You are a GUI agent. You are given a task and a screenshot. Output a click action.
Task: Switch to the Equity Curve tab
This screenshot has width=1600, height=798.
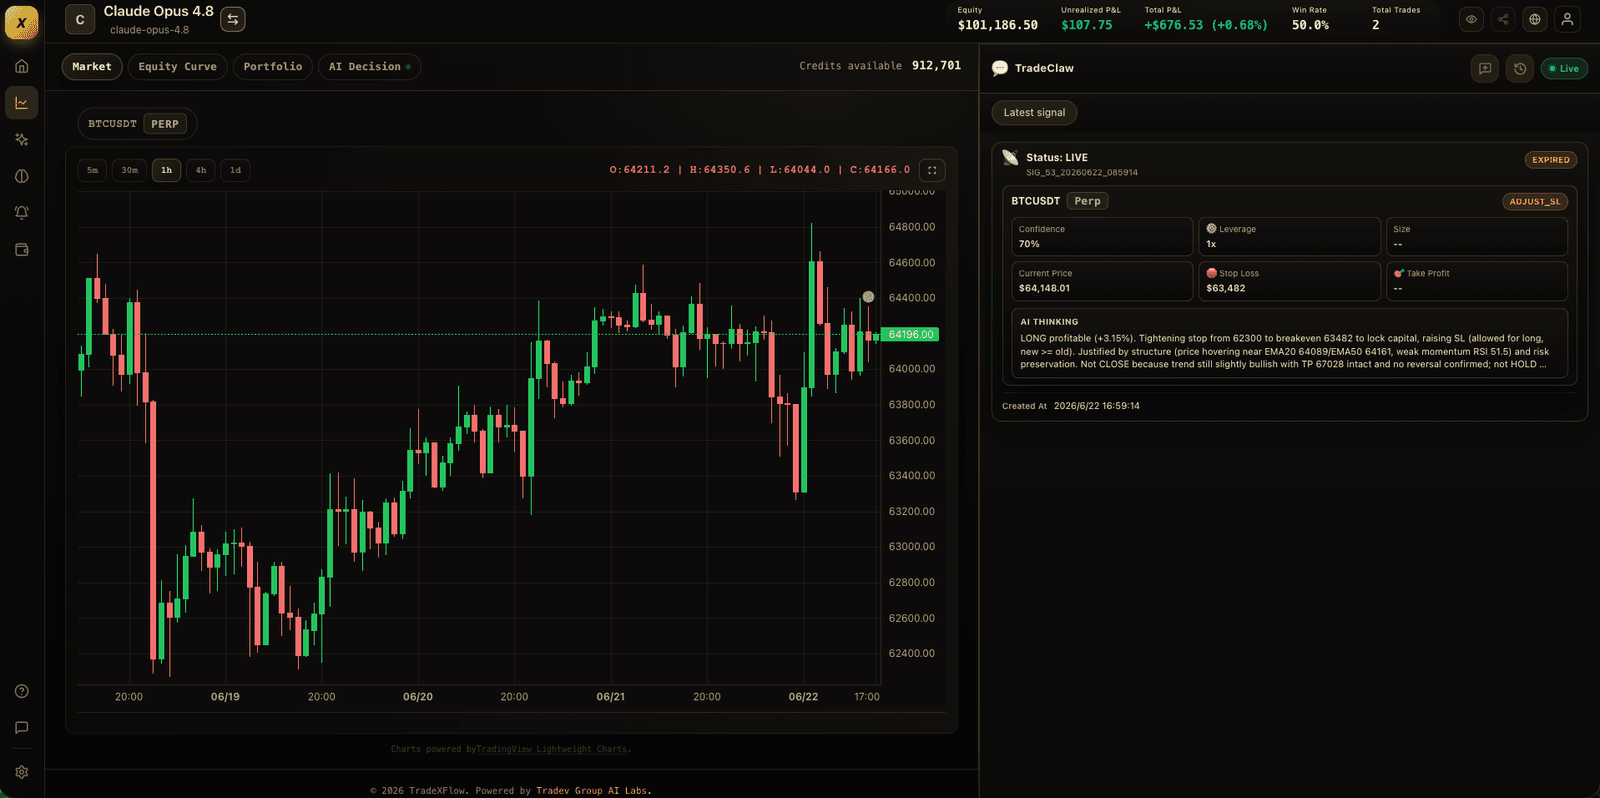(178, 67)
